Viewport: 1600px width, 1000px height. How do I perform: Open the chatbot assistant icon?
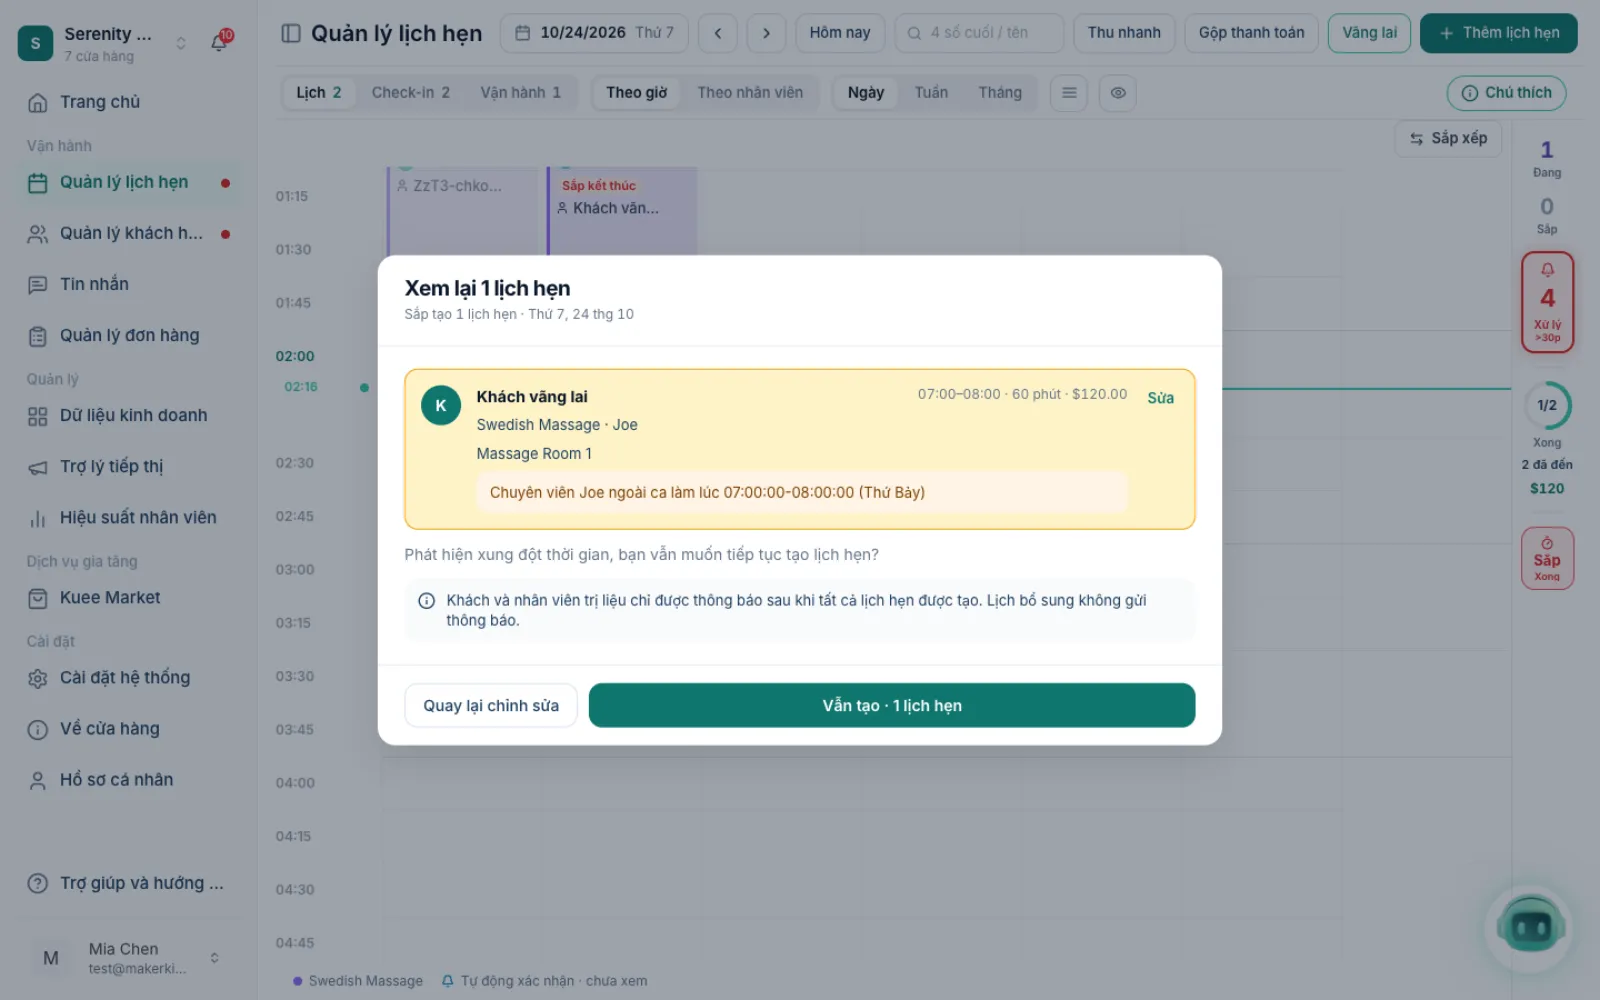[x=1530, y=928]
